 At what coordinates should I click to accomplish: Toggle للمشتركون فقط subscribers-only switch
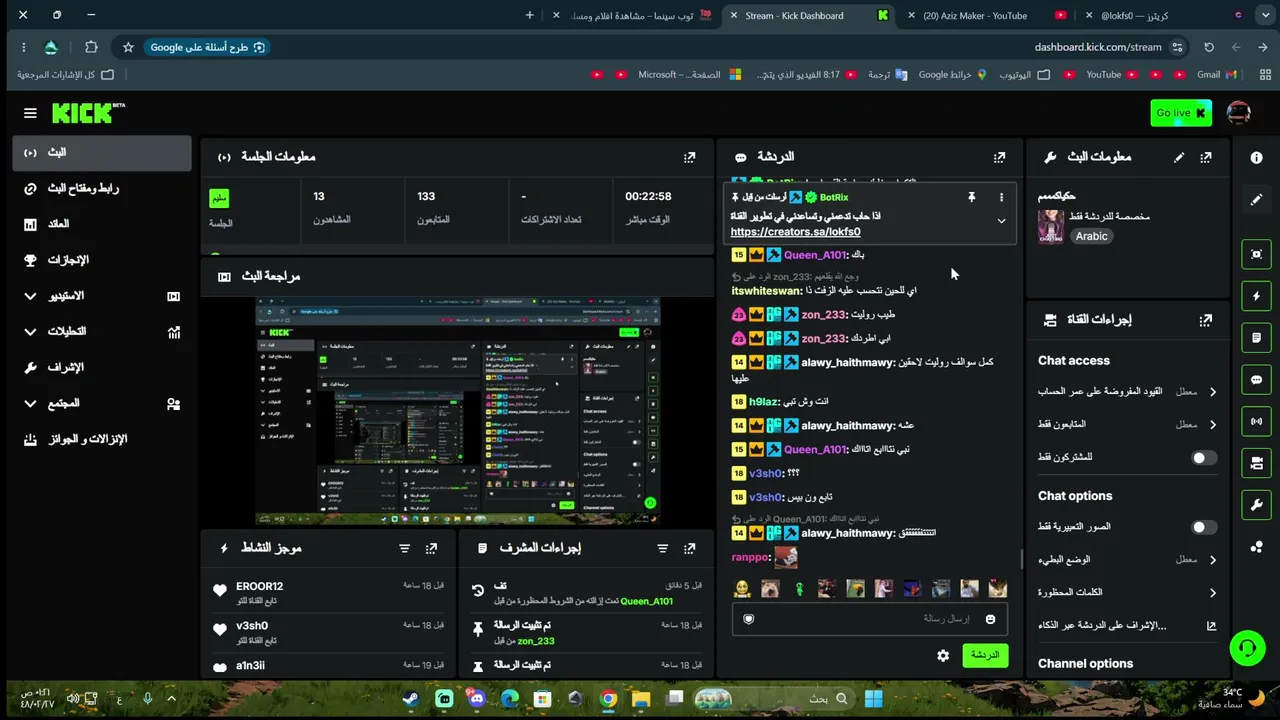click(1204, 458)
